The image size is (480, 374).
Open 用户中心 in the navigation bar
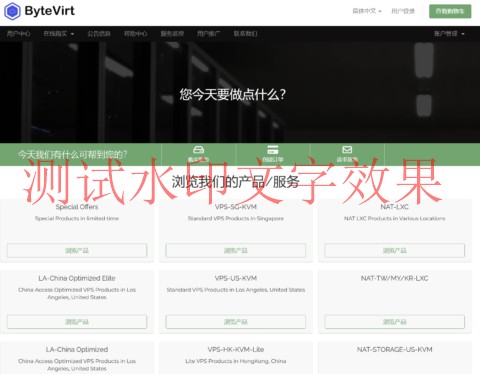(18, 34)
